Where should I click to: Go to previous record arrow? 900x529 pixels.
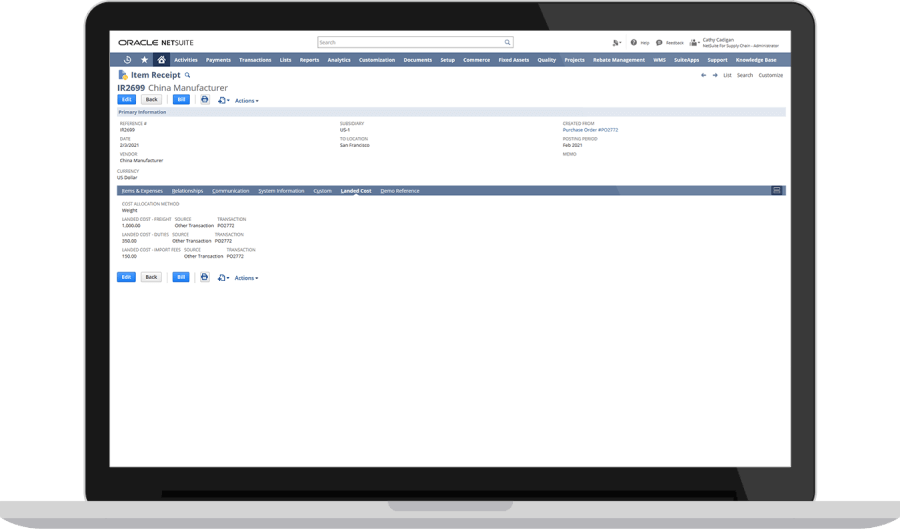[703, 75]
